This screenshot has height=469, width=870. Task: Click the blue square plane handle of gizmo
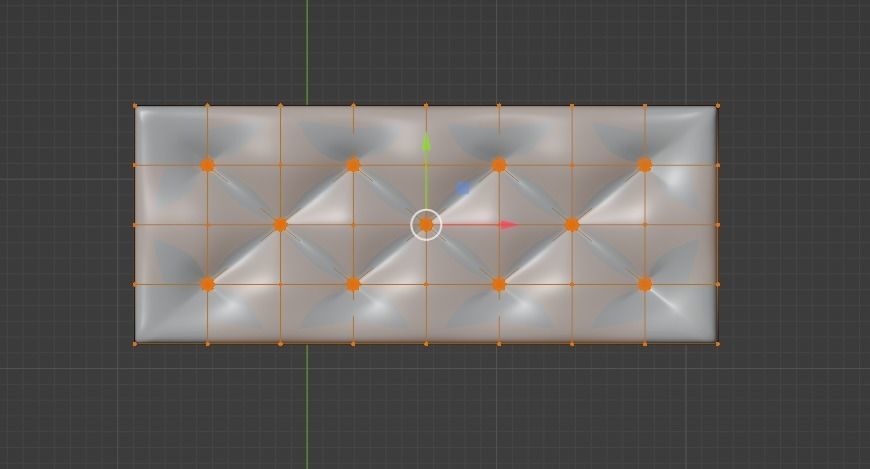462,189
